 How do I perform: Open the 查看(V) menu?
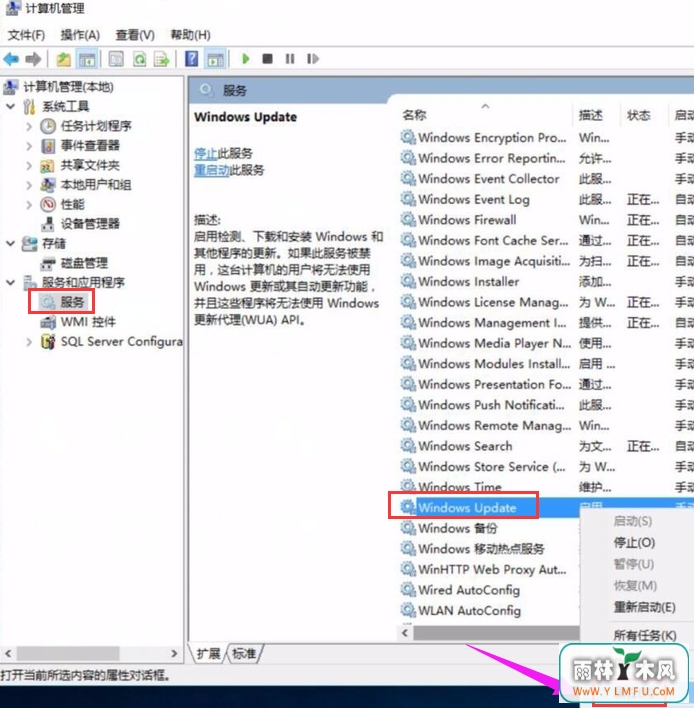point(135,35)
